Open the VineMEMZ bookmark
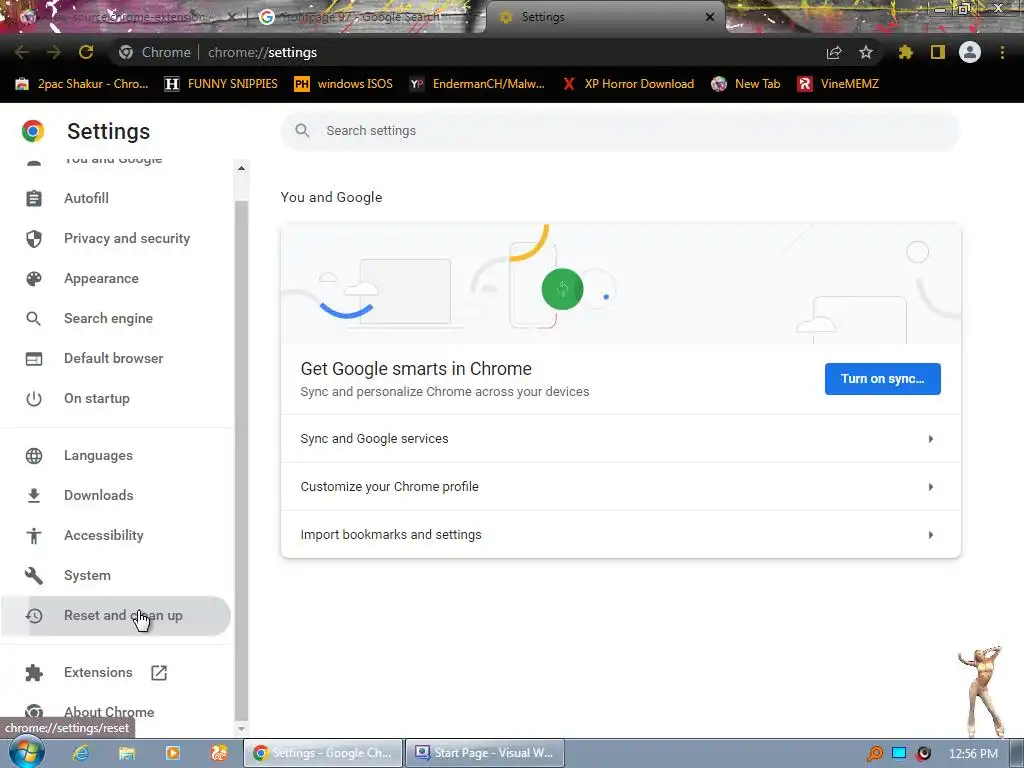 839,84
